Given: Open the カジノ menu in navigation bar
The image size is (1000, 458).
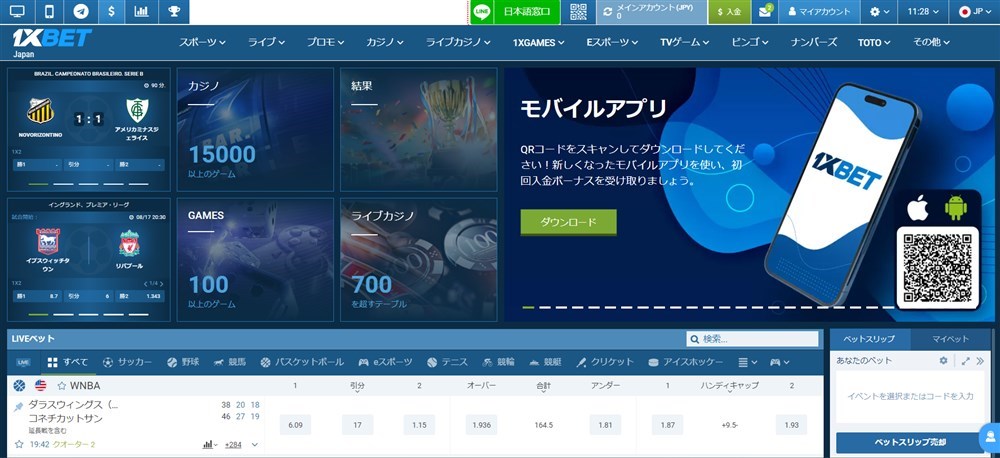Looking at the screenshot, I should coord(385,43).
